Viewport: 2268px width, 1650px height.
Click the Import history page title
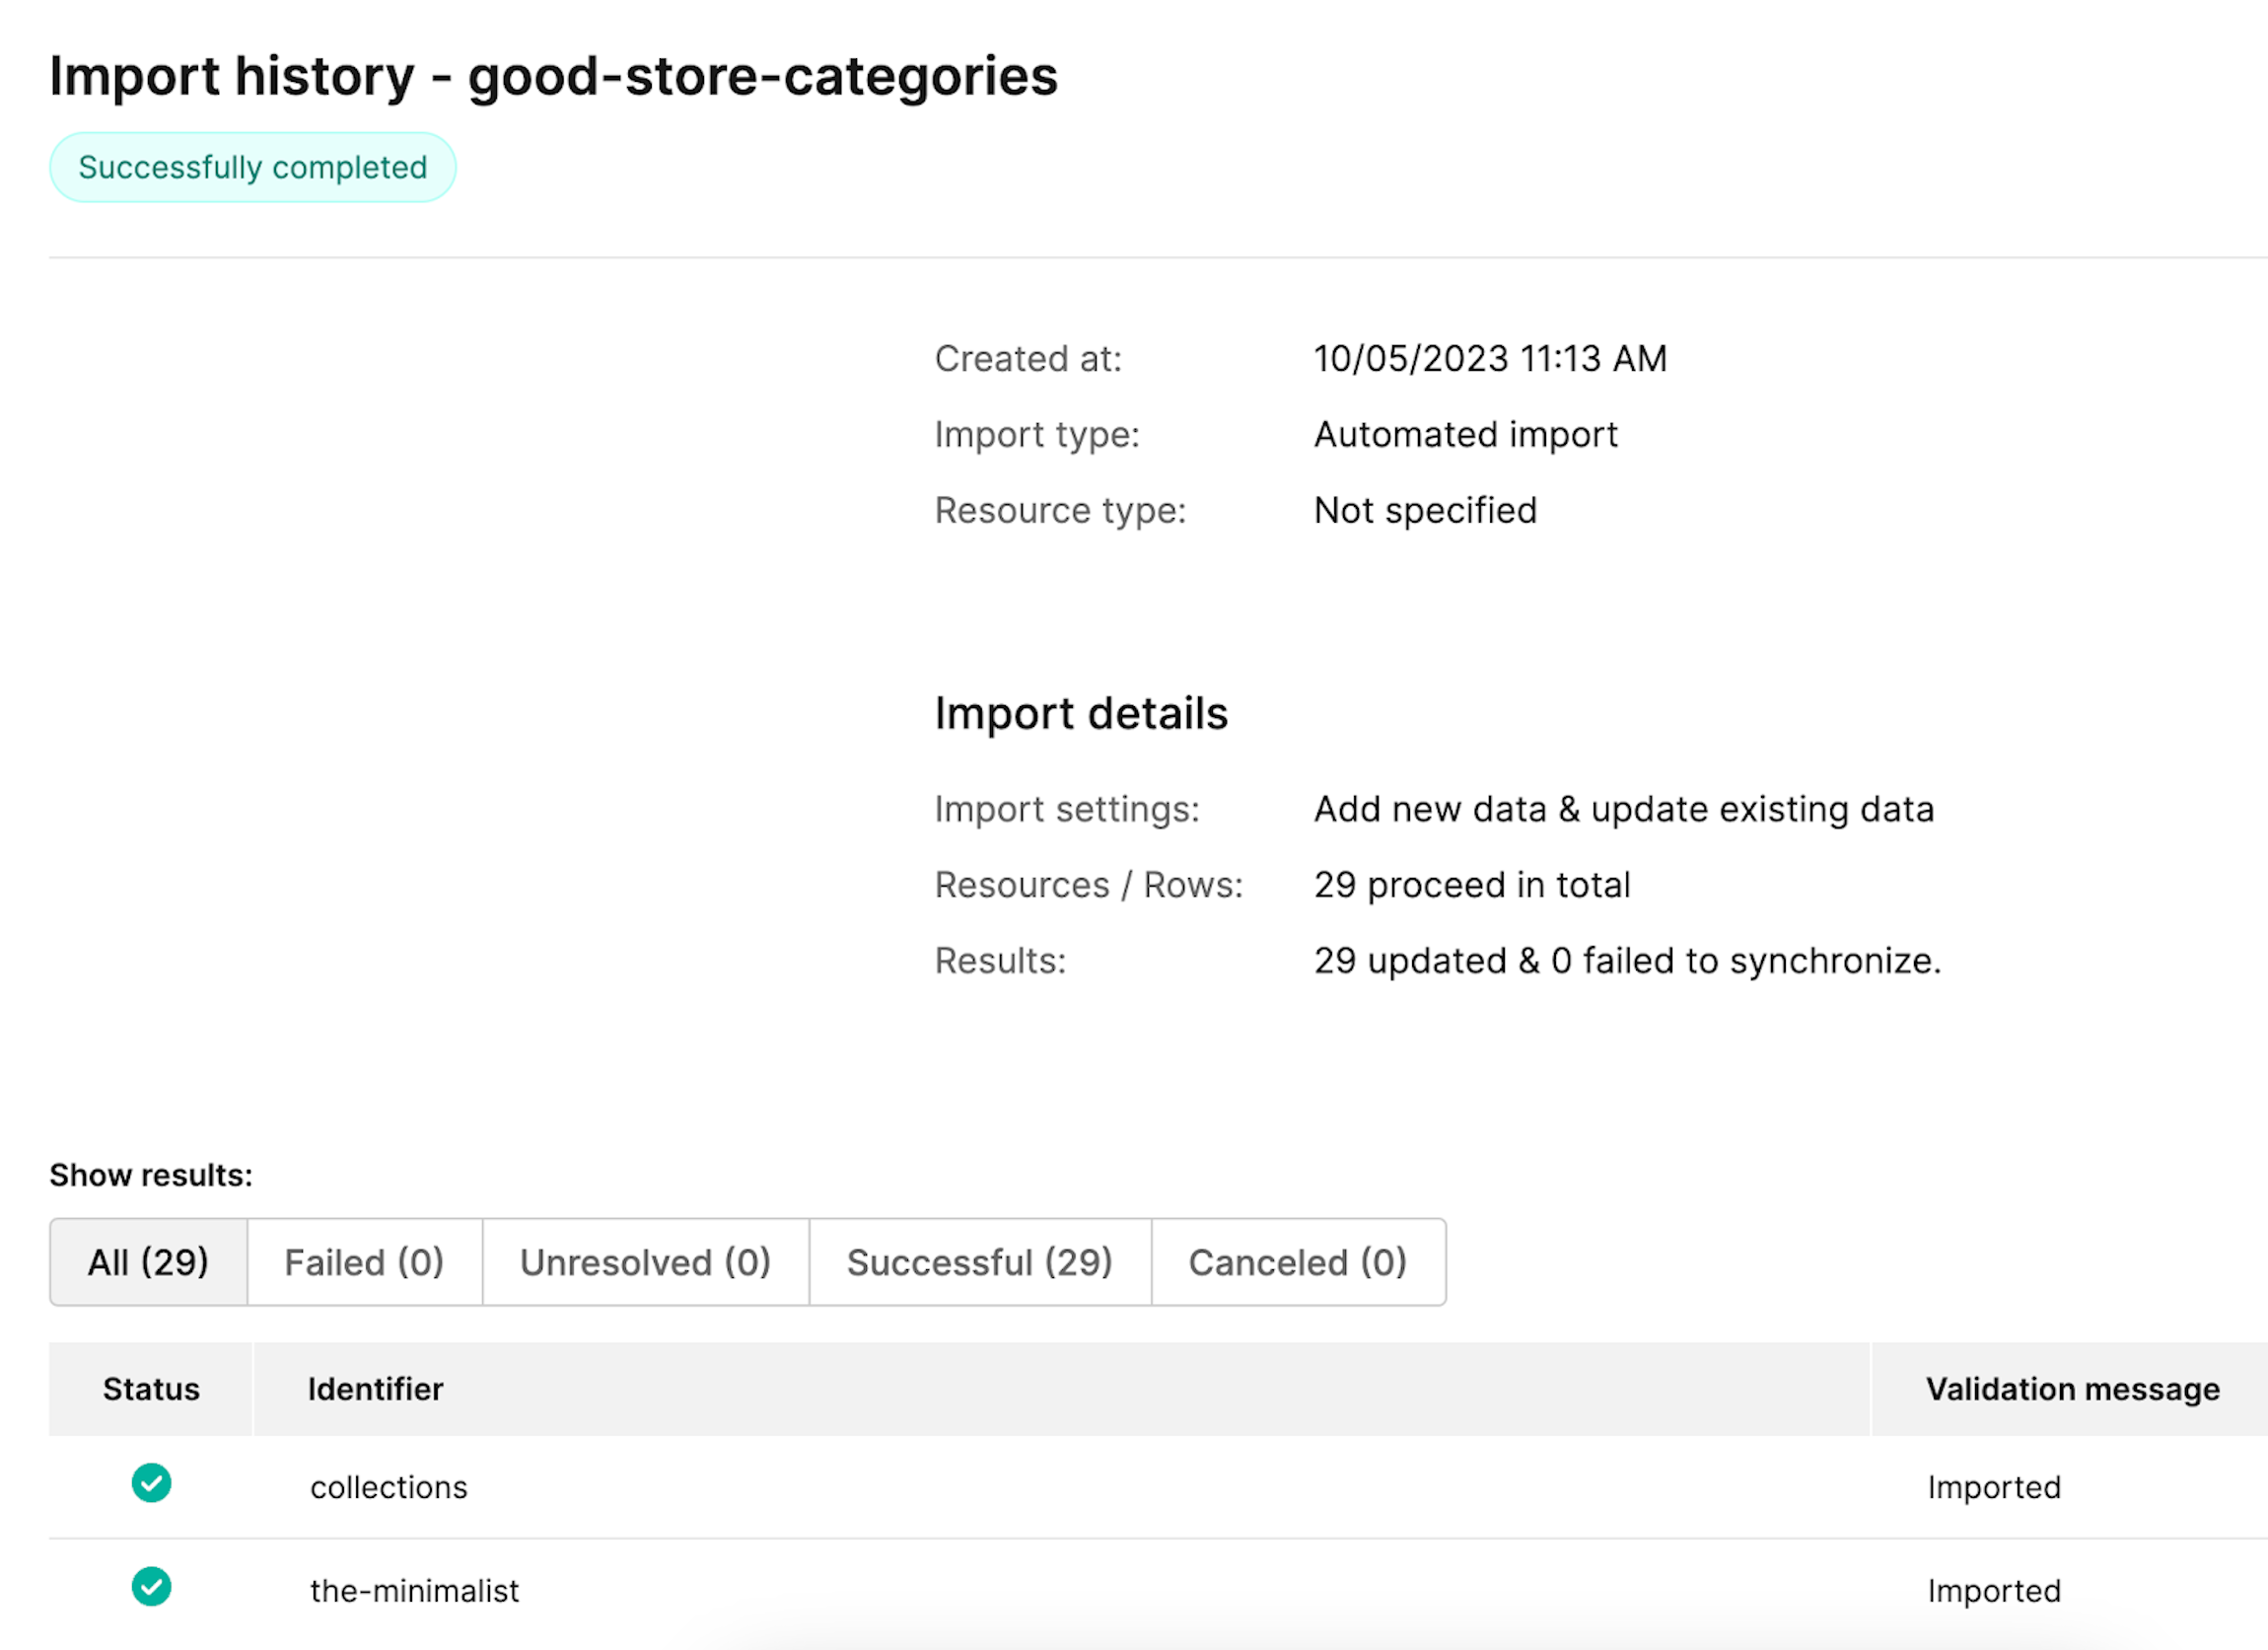point(553,77)
